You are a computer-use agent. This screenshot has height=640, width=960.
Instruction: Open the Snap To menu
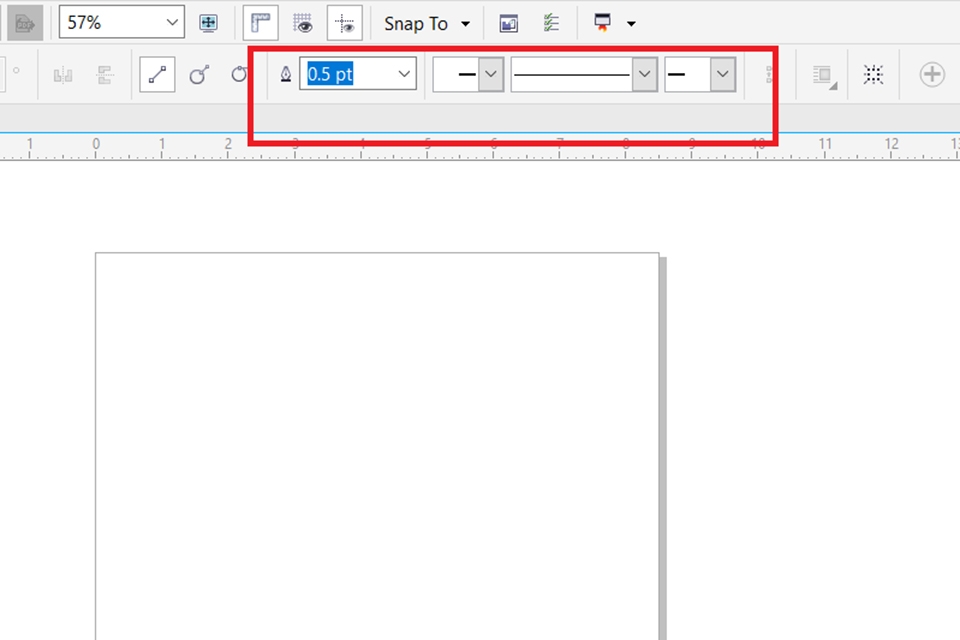[427, 23]
